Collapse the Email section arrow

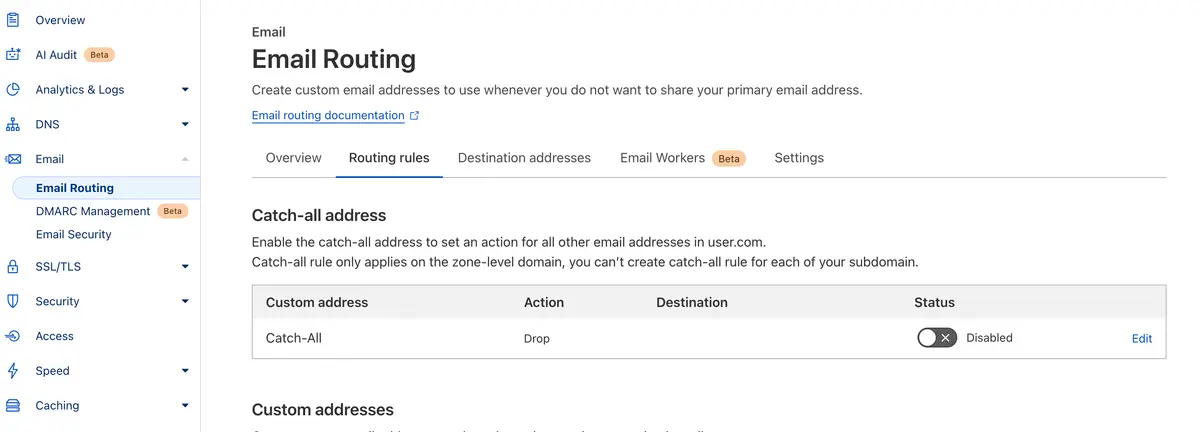pos(185,159)
